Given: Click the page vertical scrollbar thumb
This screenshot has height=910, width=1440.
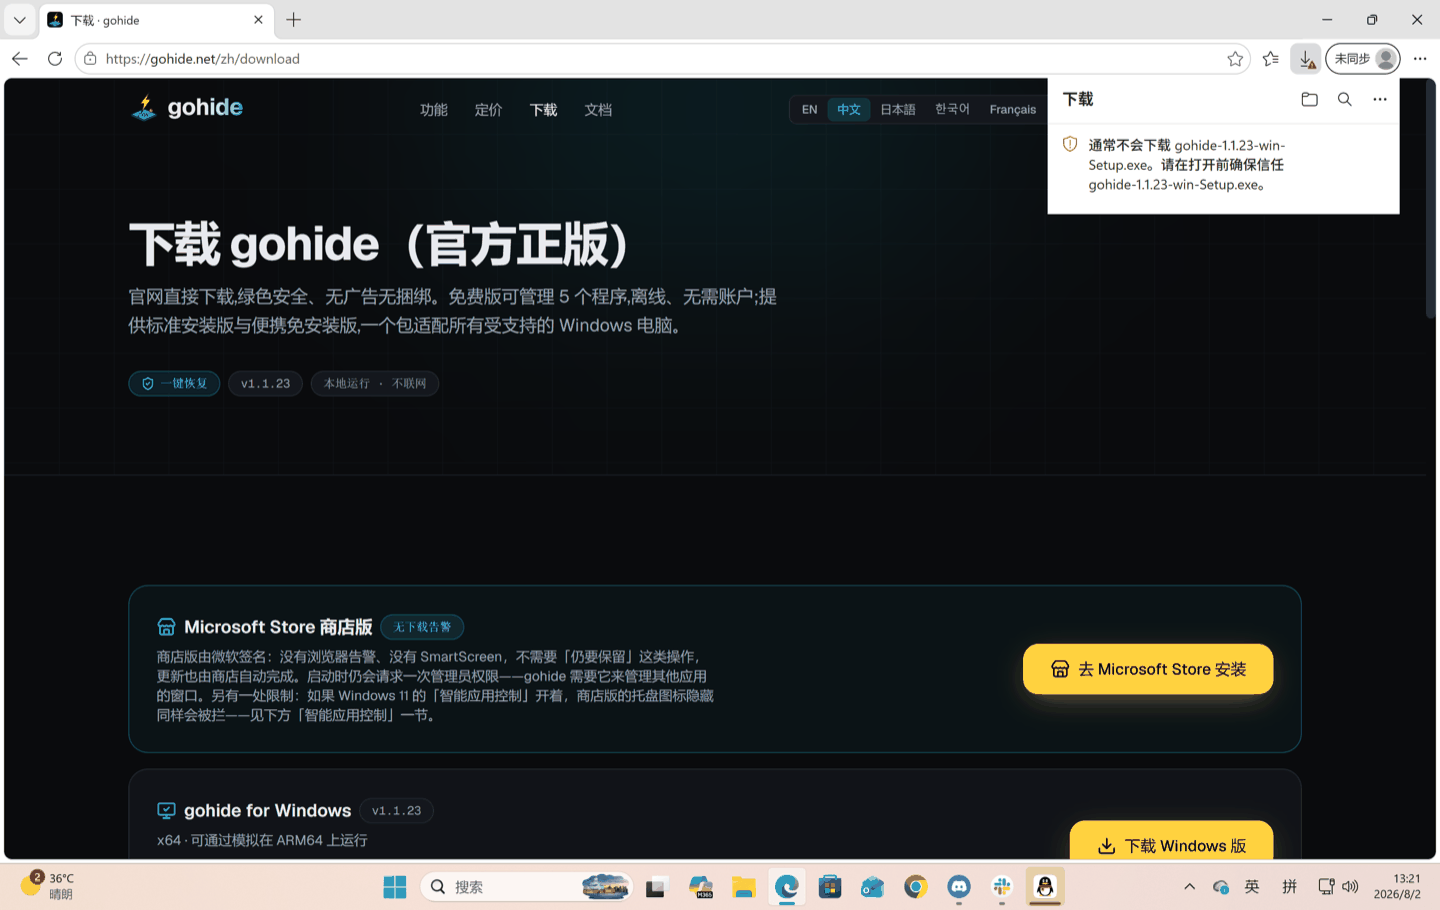Looking at the screenshot, I should click(1431, 200).
